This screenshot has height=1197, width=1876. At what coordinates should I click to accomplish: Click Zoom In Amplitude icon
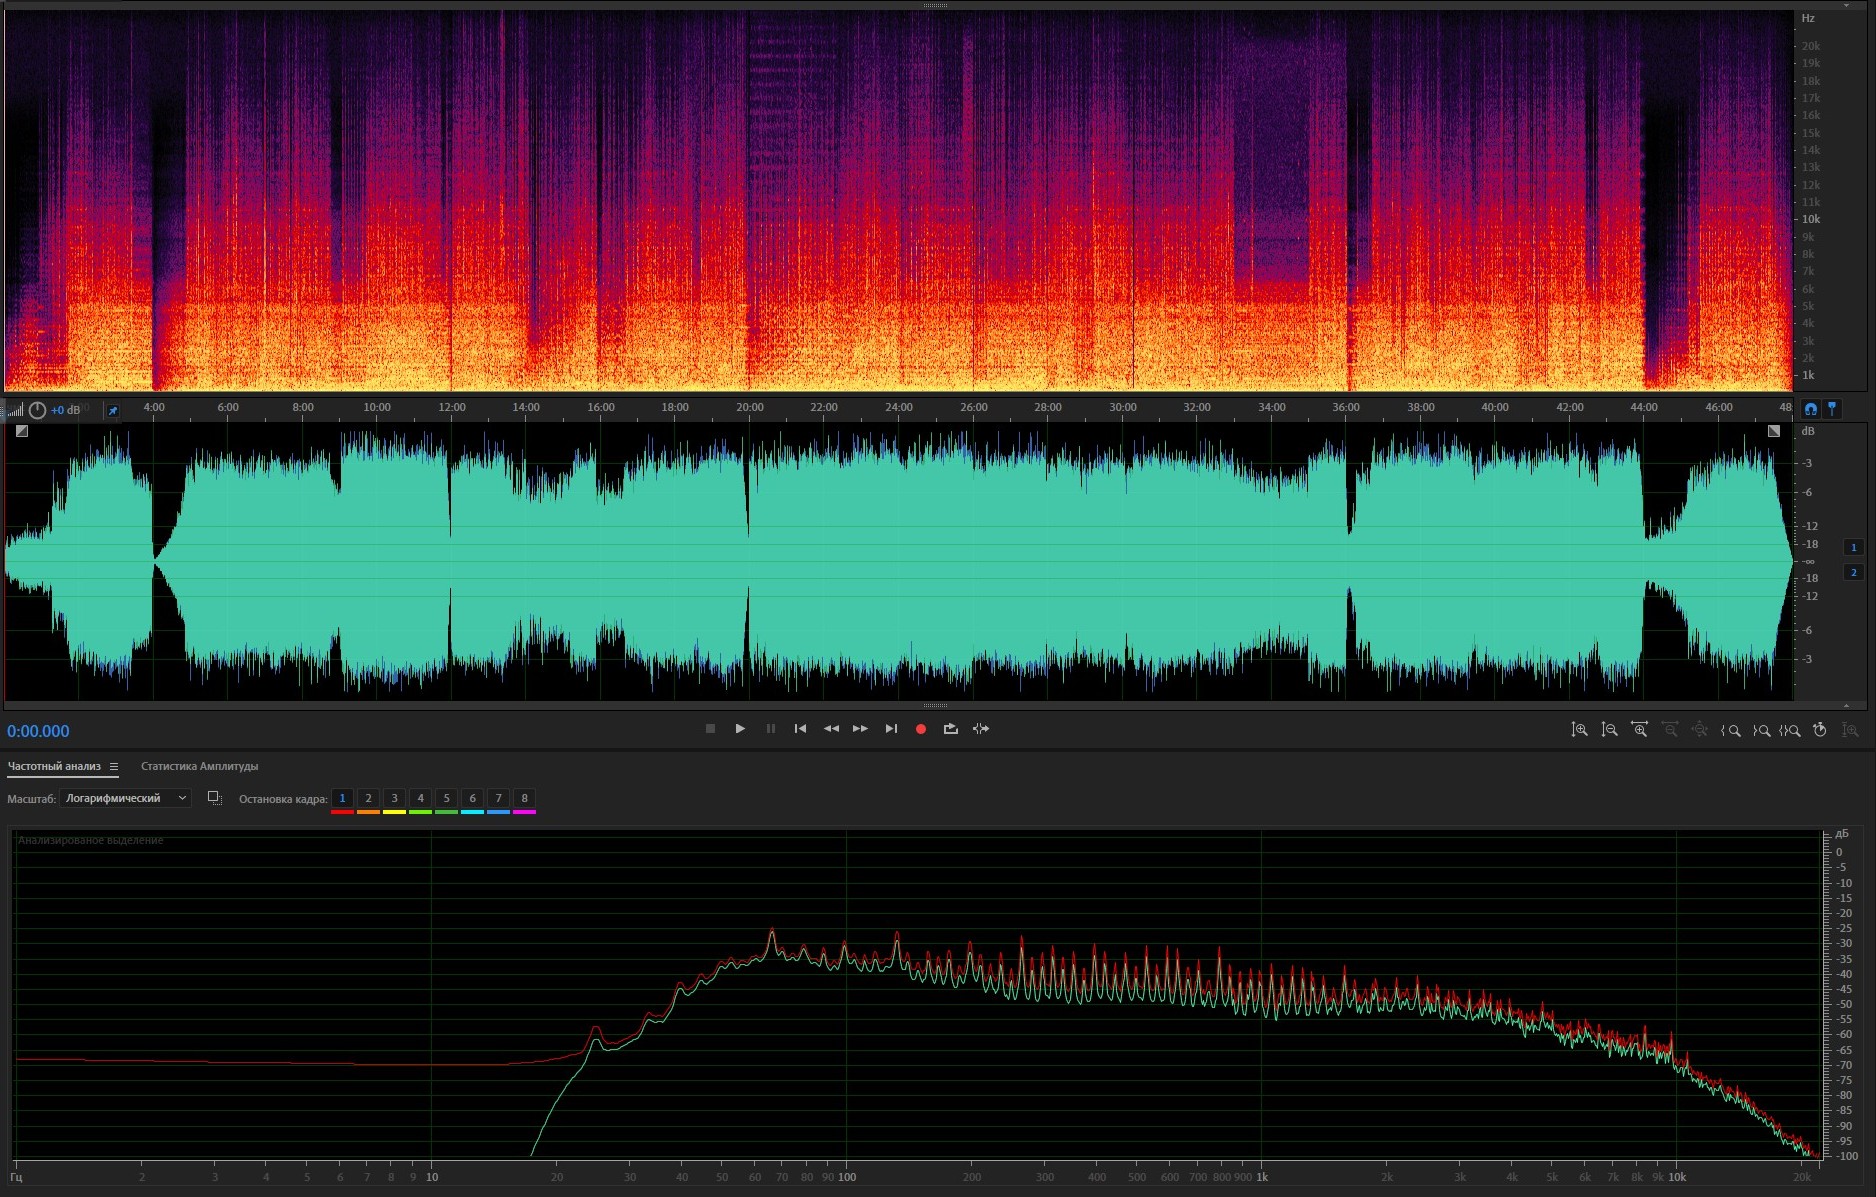(x=1579, y=730)
